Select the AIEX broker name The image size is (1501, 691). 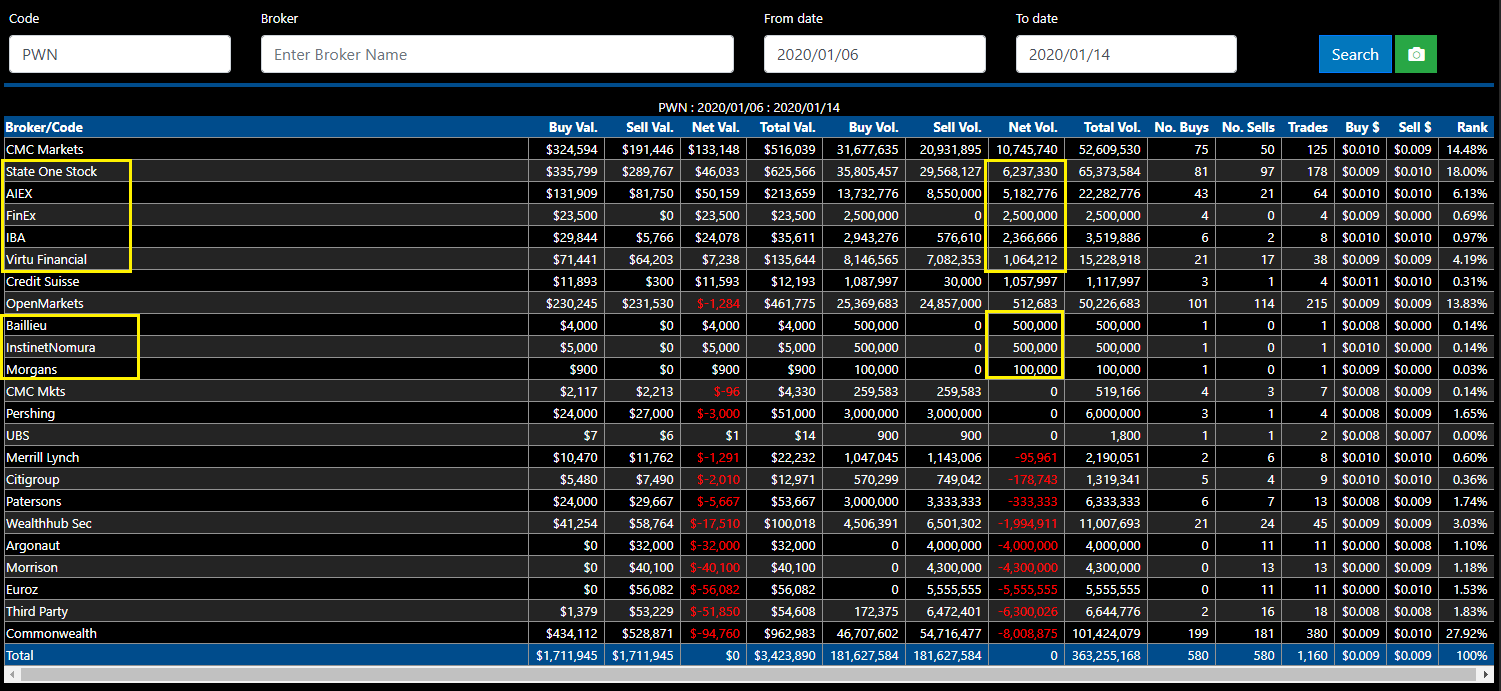coord(19,193)
